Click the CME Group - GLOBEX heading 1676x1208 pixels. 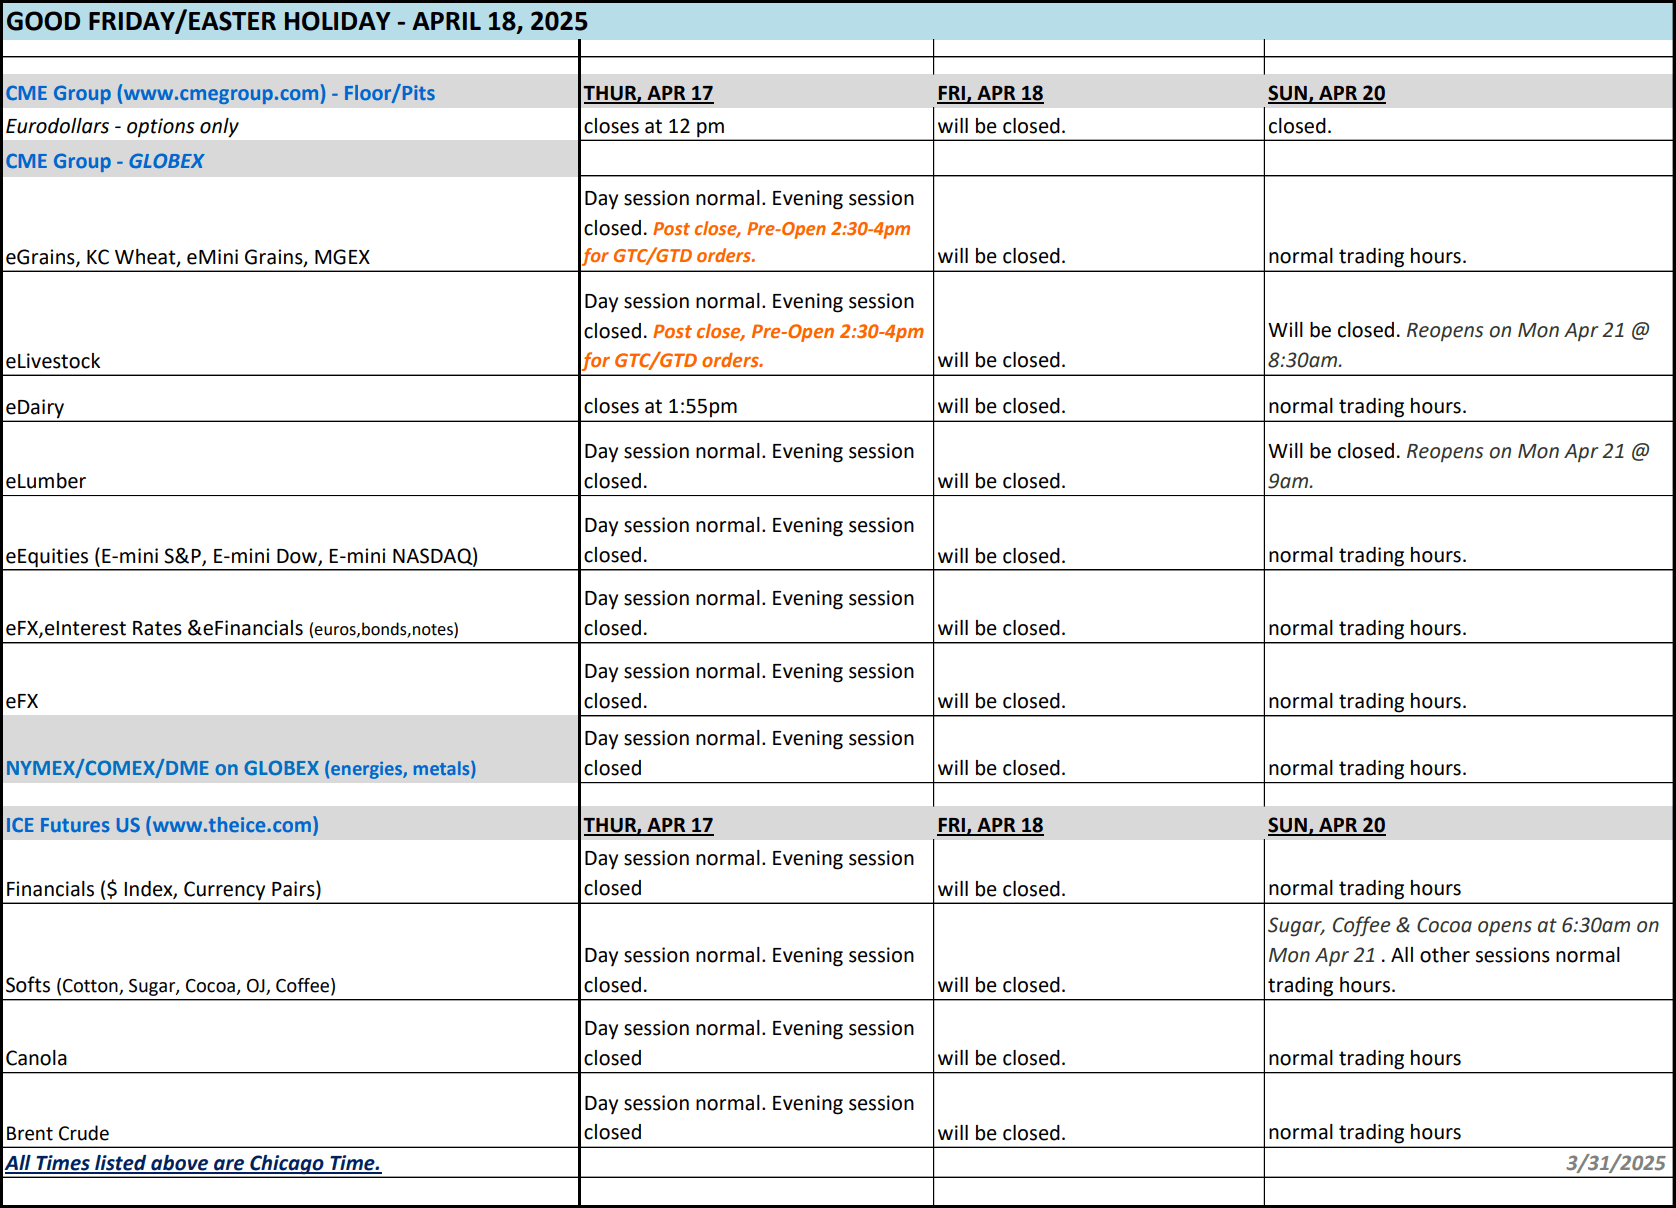[105, 161]
